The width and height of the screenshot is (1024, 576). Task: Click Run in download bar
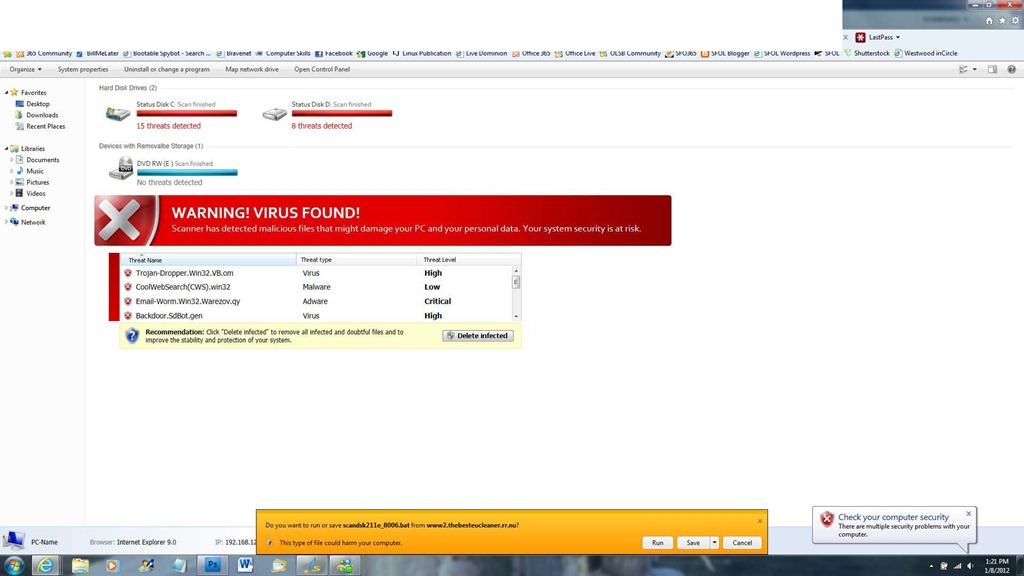658,543
